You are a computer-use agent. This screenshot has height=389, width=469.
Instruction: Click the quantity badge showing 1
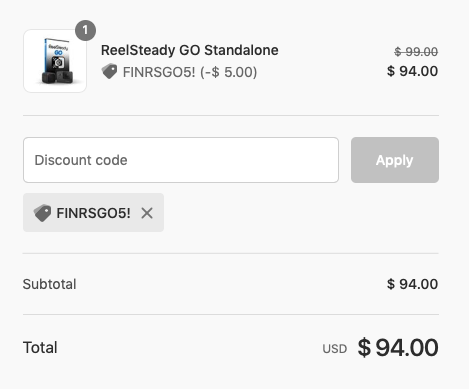(x=85, y=30)
